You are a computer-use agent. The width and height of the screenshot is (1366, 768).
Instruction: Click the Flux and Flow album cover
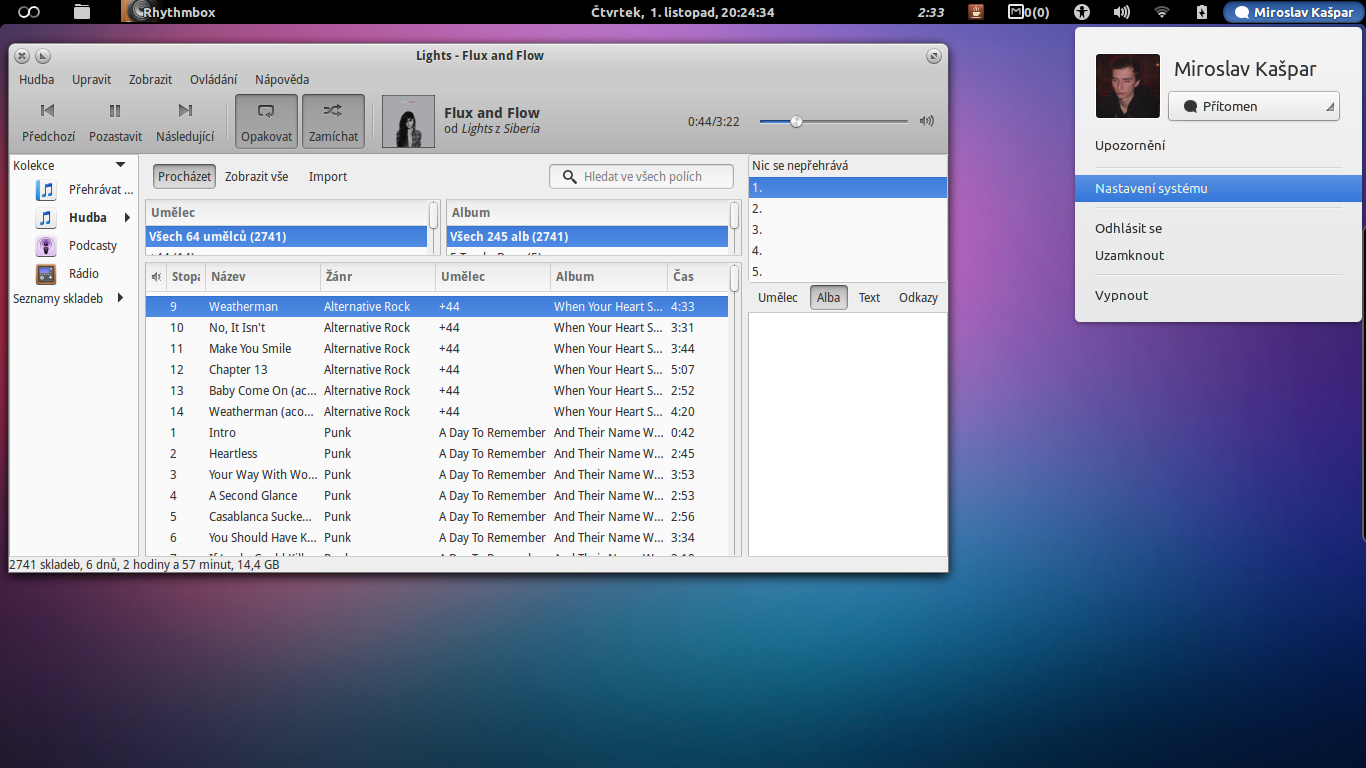(x=408, y=121)
